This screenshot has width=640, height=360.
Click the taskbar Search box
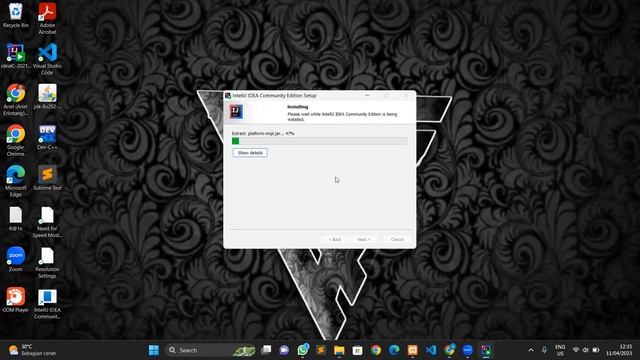pos(211,350)
